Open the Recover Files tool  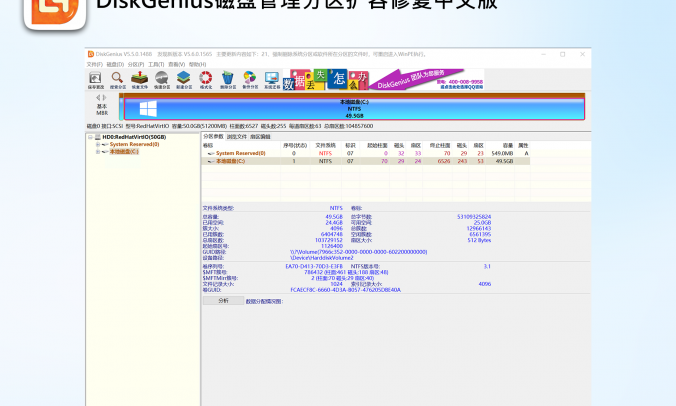coord(139,80)
